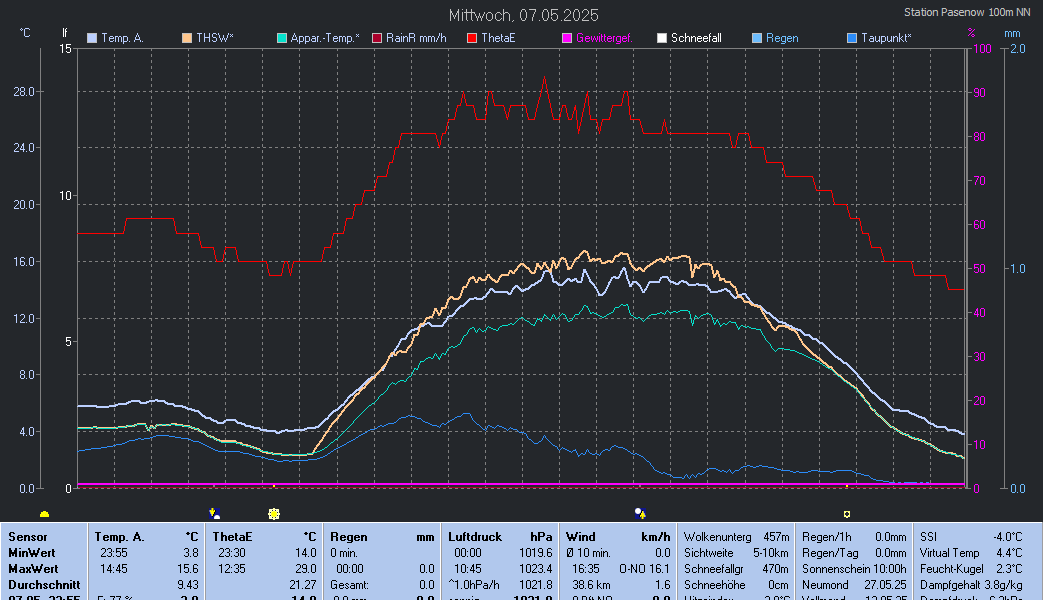Click the 'Luftdruck' column header

tap(475, 537)
